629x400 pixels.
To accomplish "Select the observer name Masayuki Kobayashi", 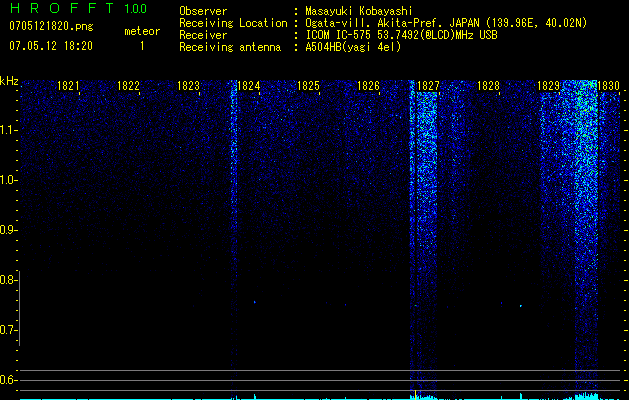I will [359, 11].
